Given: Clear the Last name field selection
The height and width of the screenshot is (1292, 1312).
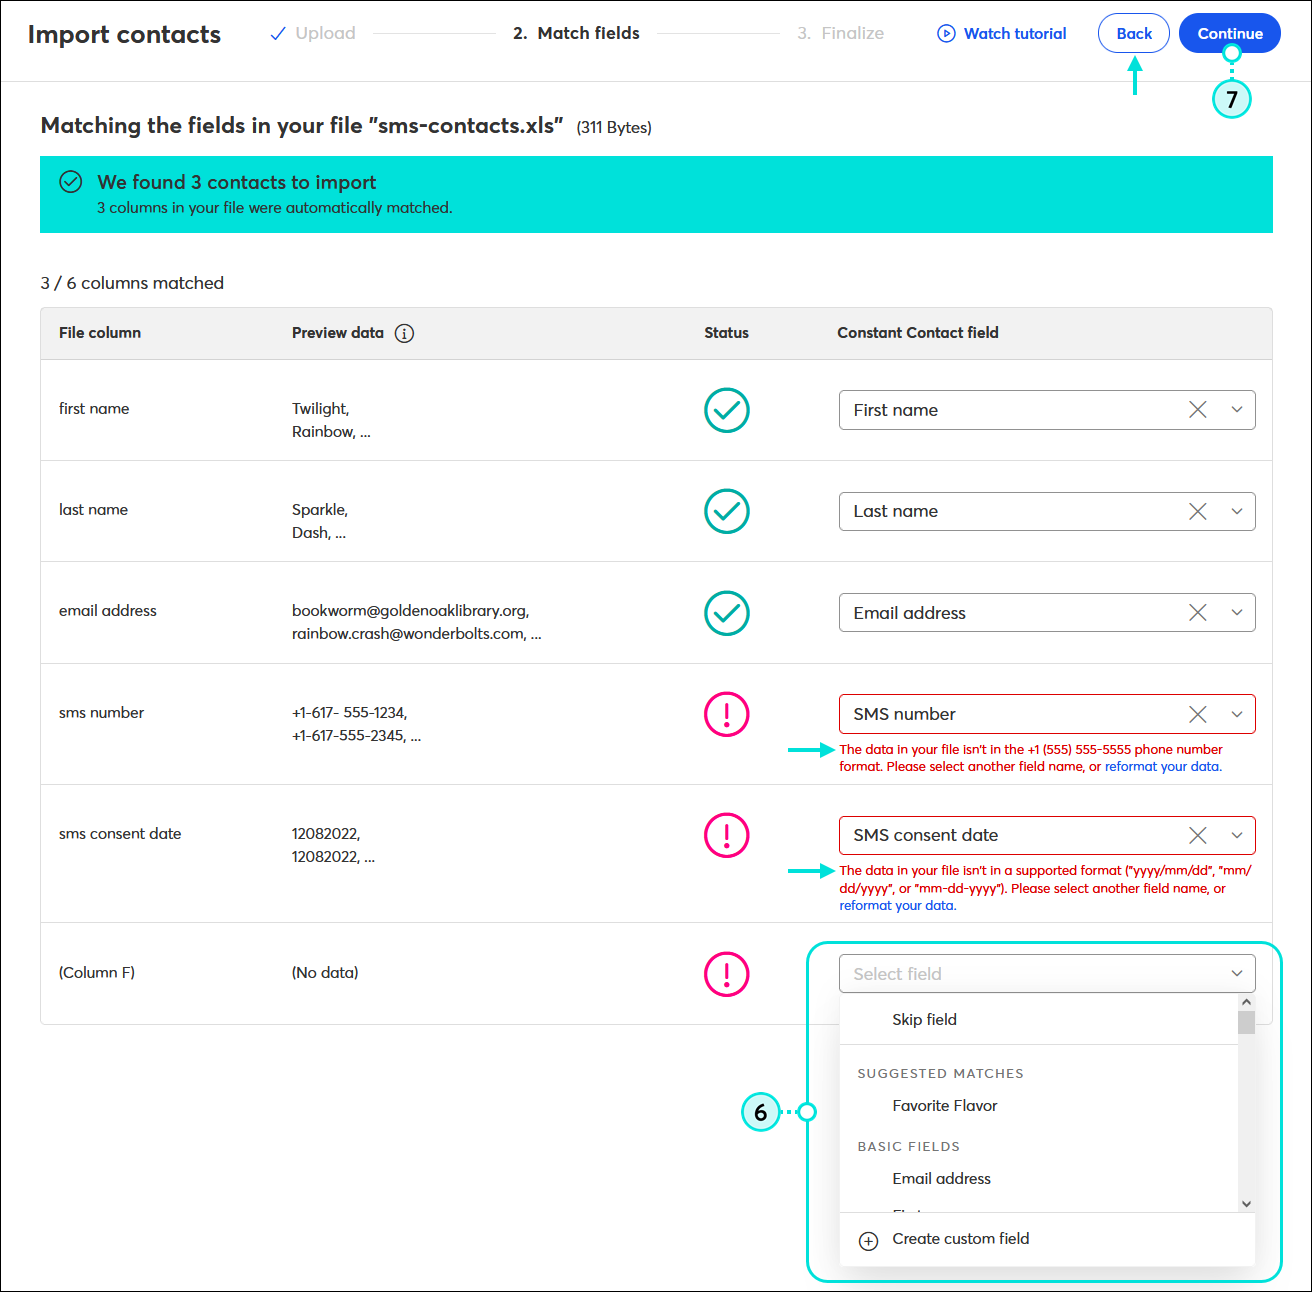Looking at the screenshot, I should (1197, 511).
